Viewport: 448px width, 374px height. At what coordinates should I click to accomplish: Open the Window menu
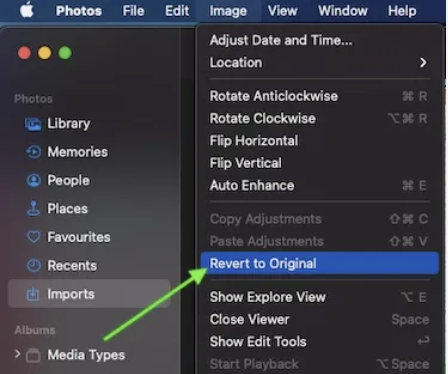pos(343,11)
